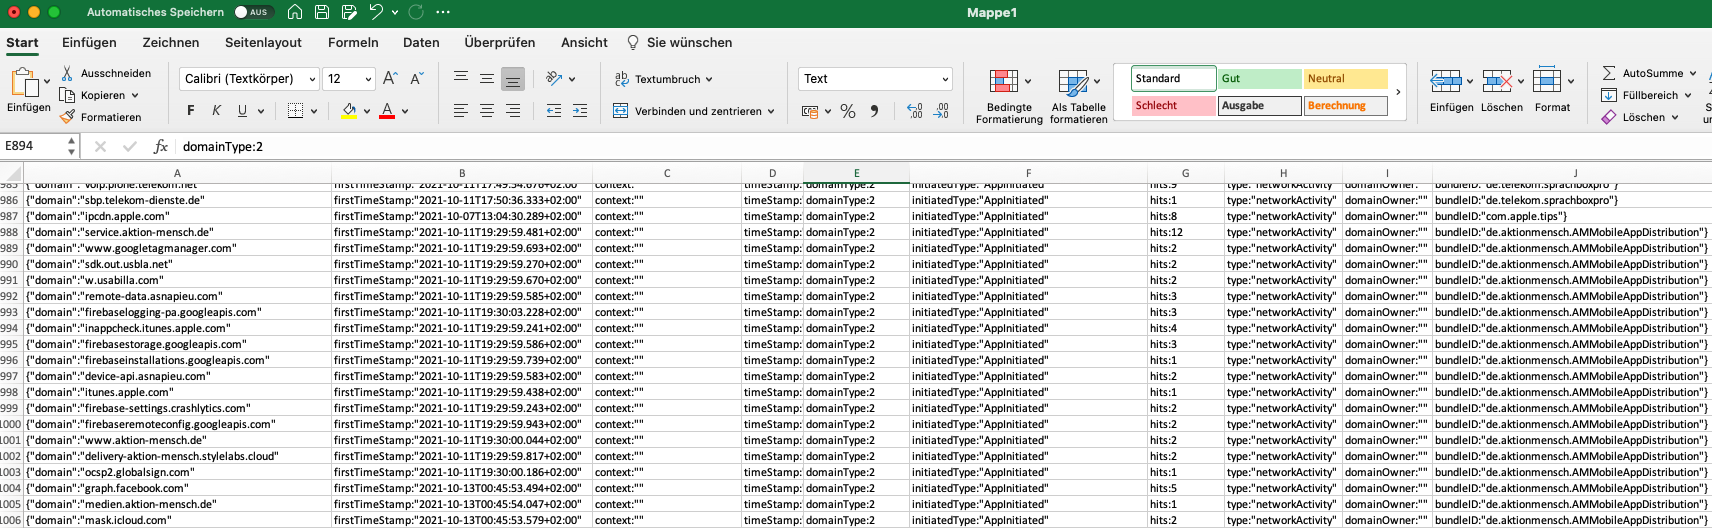Image resolution: width=1712 pixels, height=528 pixels.
Task: Click Ausschneiden scissors button
Action: point(106,73)
